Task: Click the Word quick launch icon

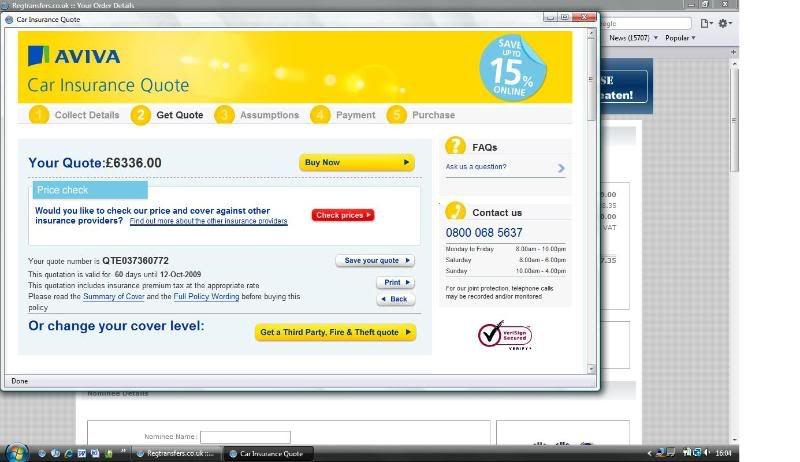Action: pos(82,453)
